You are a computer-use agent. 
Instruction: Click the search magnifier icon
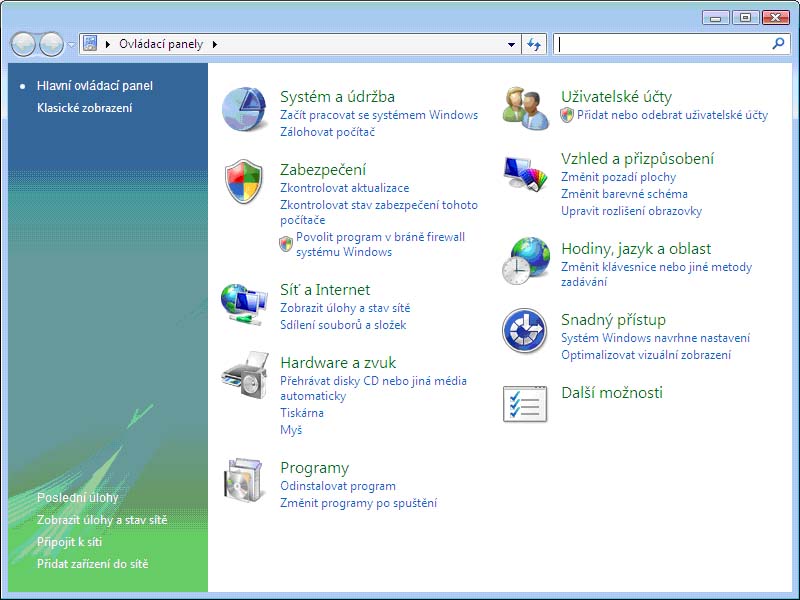779,44
